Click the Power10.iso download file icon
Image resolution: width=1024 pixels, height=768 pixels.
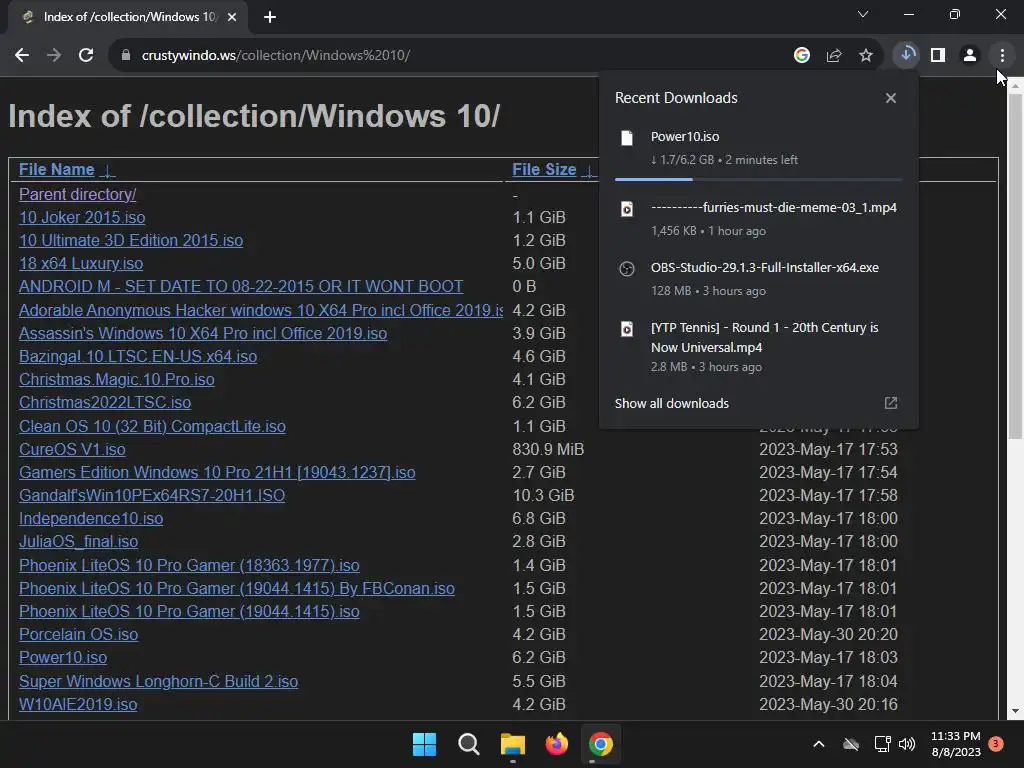coord(627,138)
